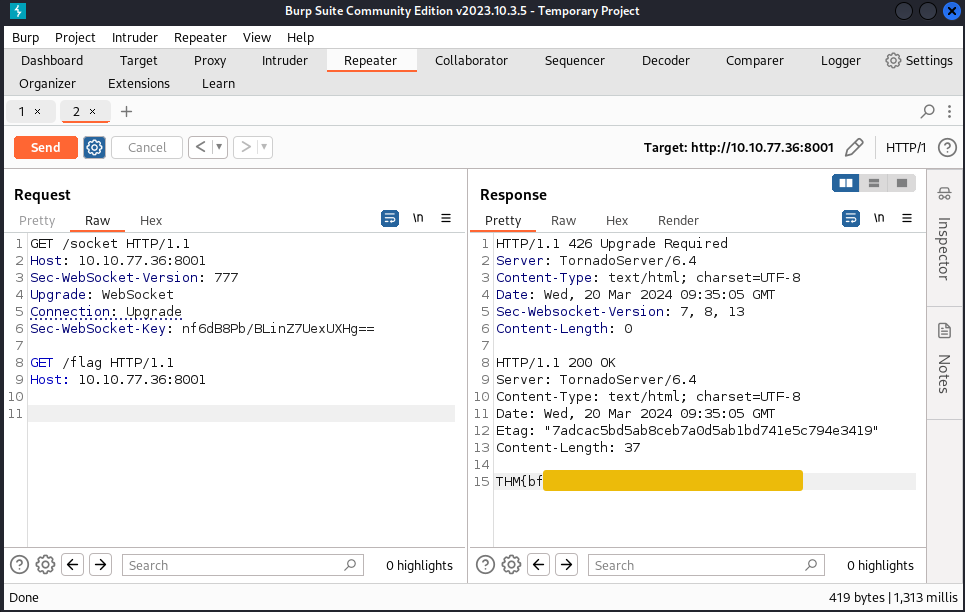Viewport: 965px width, 612px height.
Task: Select request Pretty view tab
Action: [37, 220]
